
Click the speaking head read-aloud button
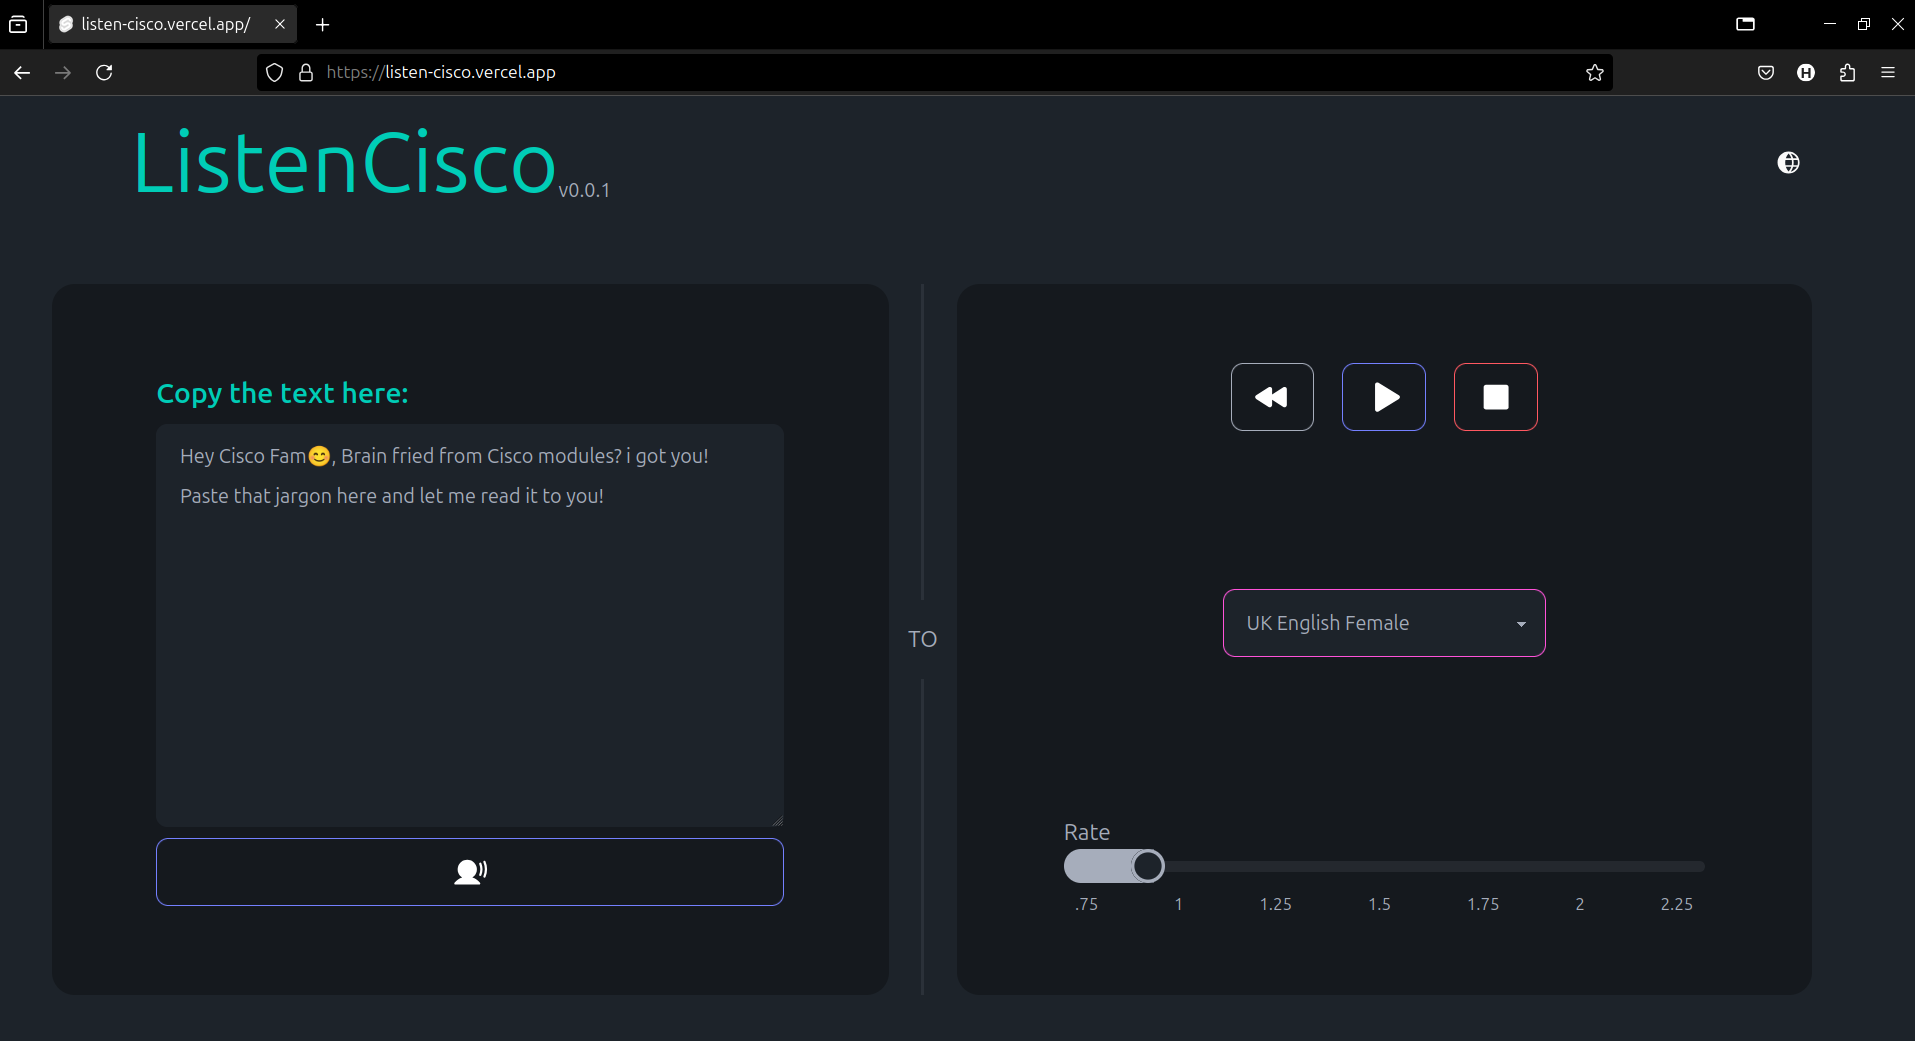(470, 872)
